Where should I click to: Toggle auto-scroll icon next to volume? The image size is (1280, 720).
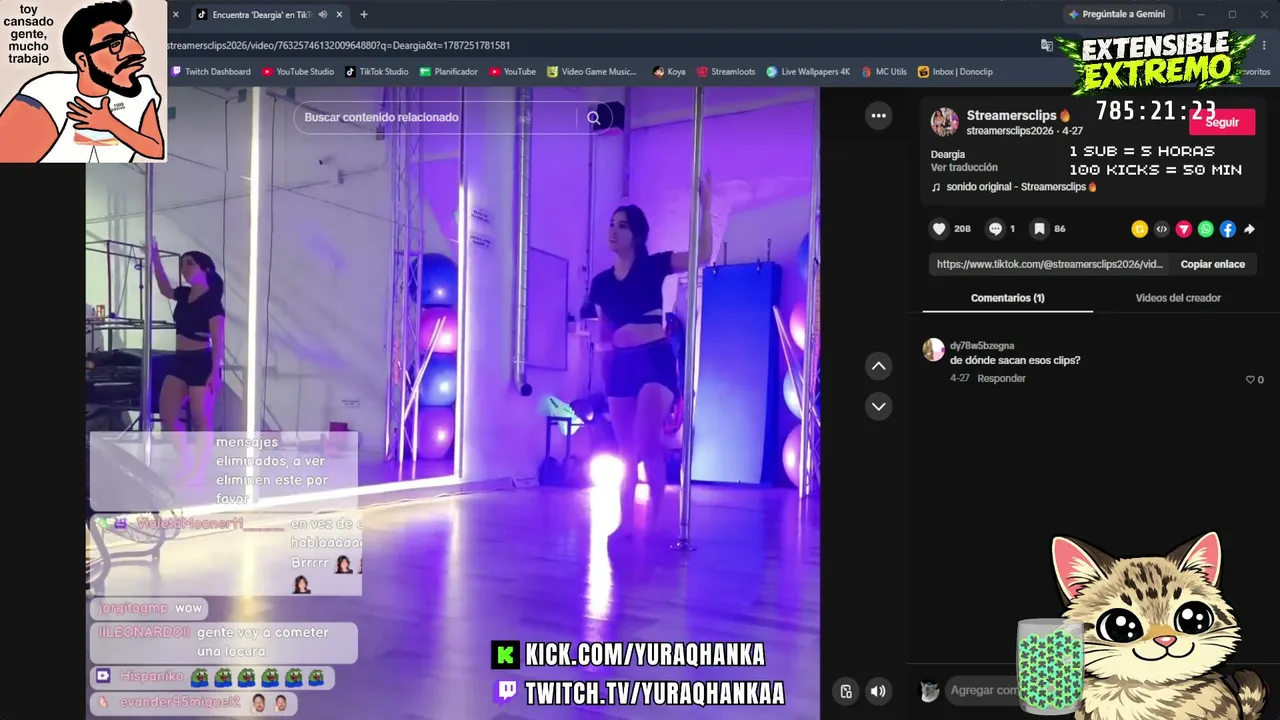846,691
